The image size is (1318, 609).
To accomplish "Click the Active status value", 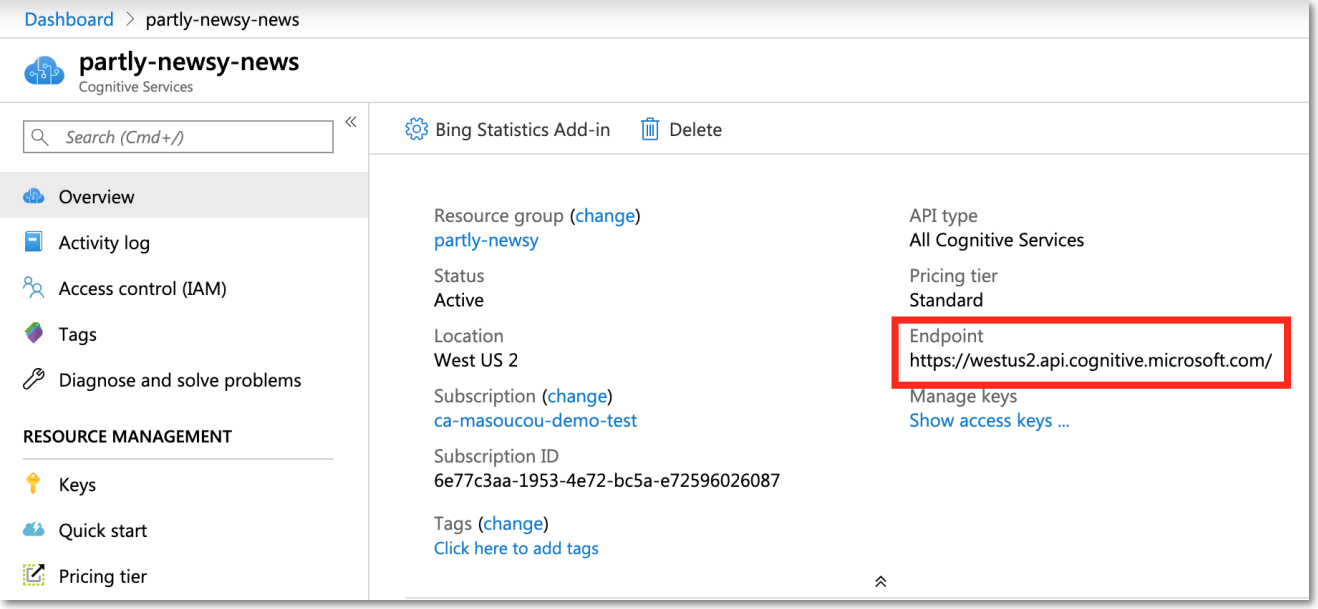I will point(459,300).
